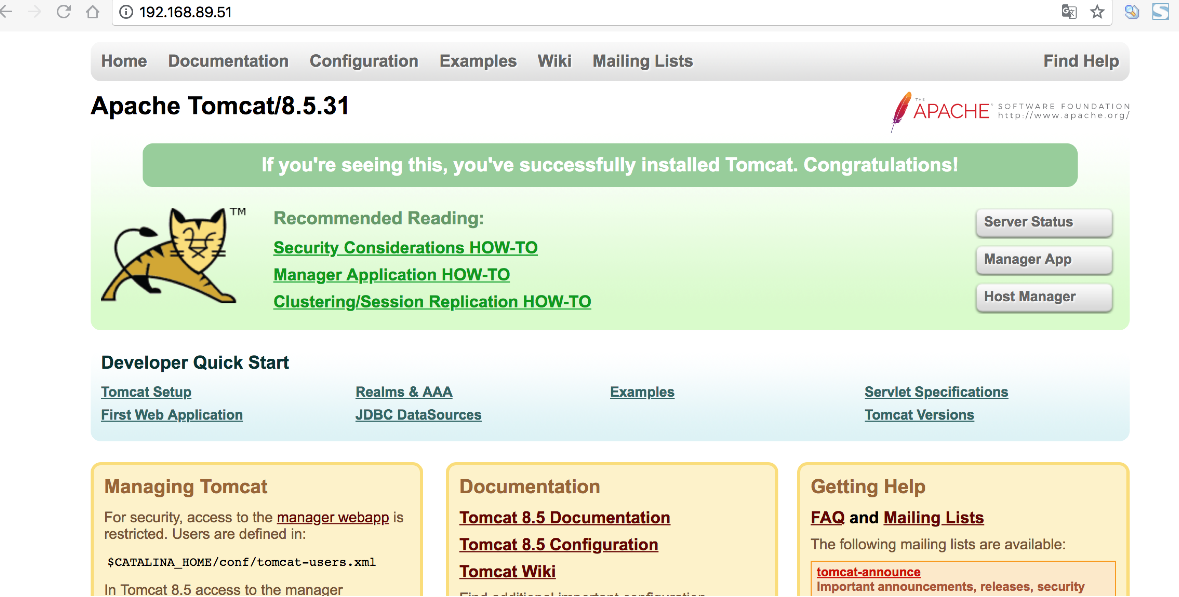
Task: Click the browser back arrow
Action: point(6,11)
